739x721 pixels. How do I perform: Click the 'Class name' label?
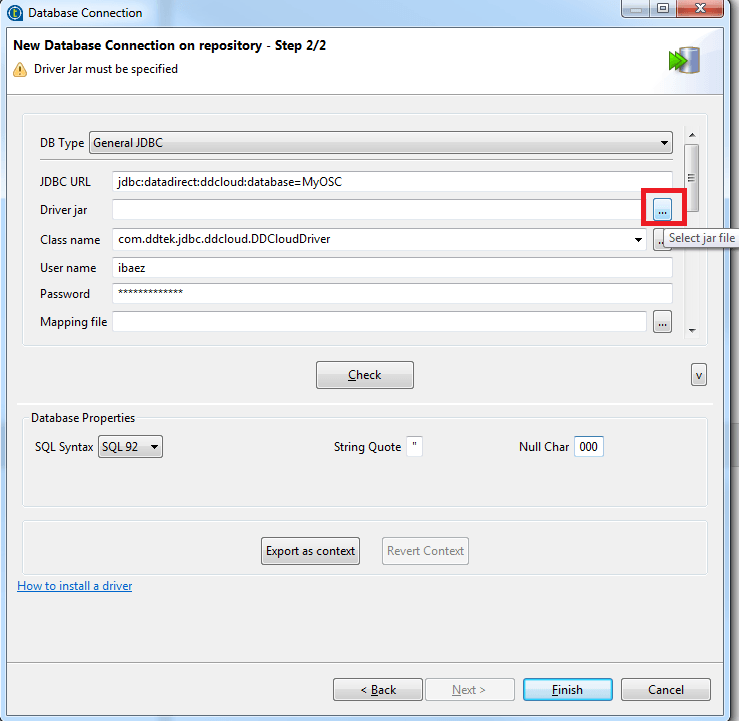click(x=70, y=240)
